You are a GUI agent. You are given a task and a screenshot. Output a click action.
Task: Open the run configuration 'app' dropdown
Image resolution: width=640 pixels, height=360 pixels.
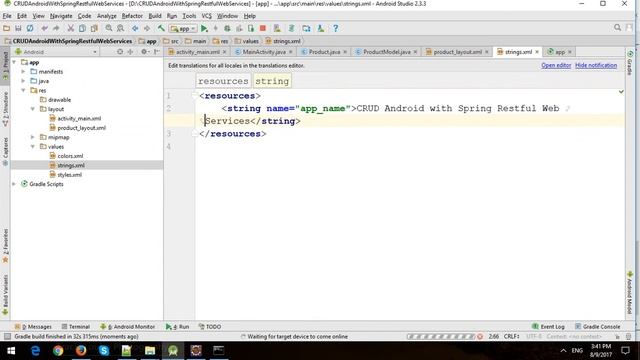(183, 29)
